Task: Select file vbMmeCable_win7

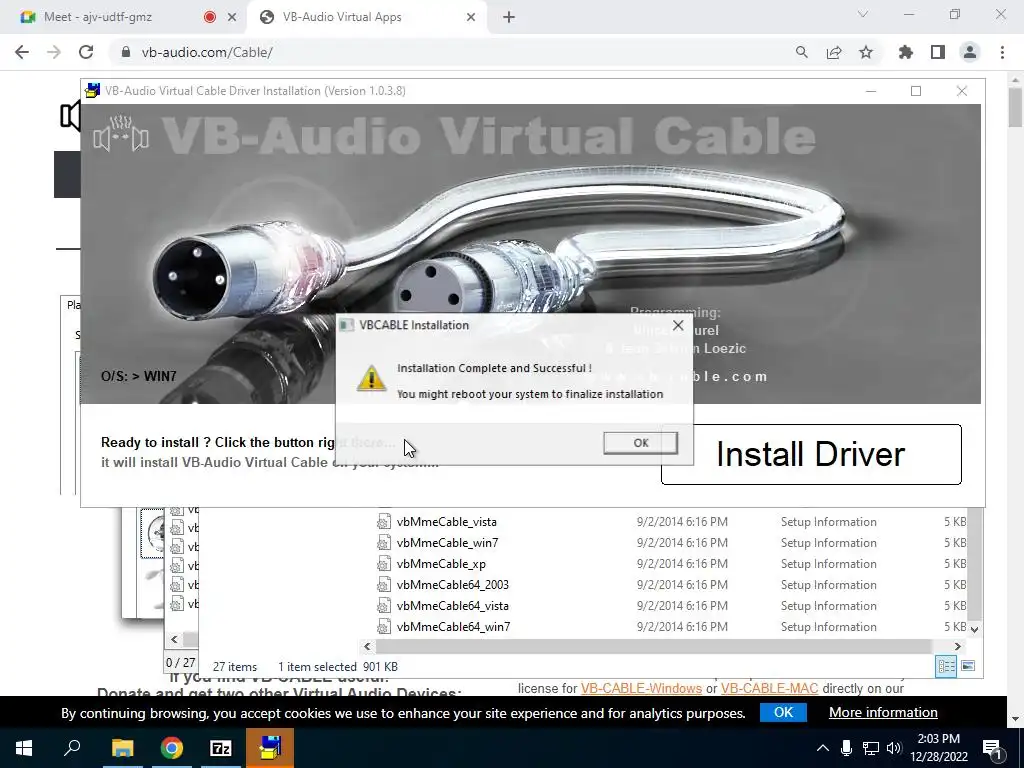Action: click(x=447, y=543)
